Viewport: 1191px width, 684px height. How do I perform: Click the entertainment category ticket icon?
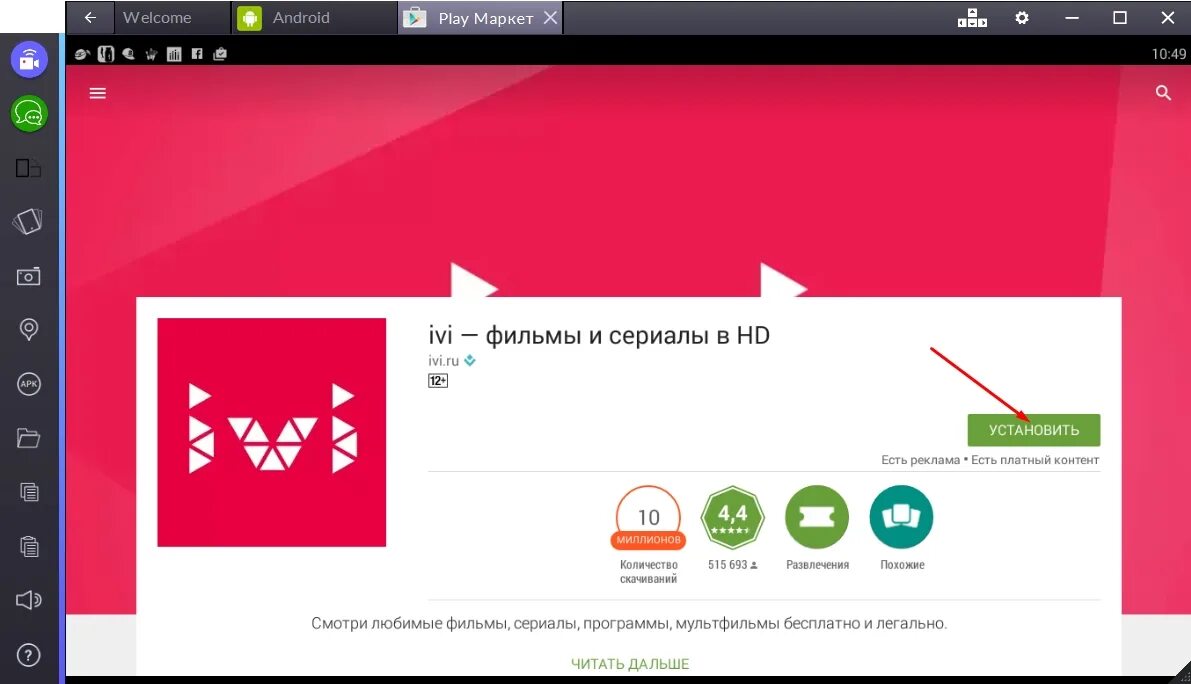817,517
